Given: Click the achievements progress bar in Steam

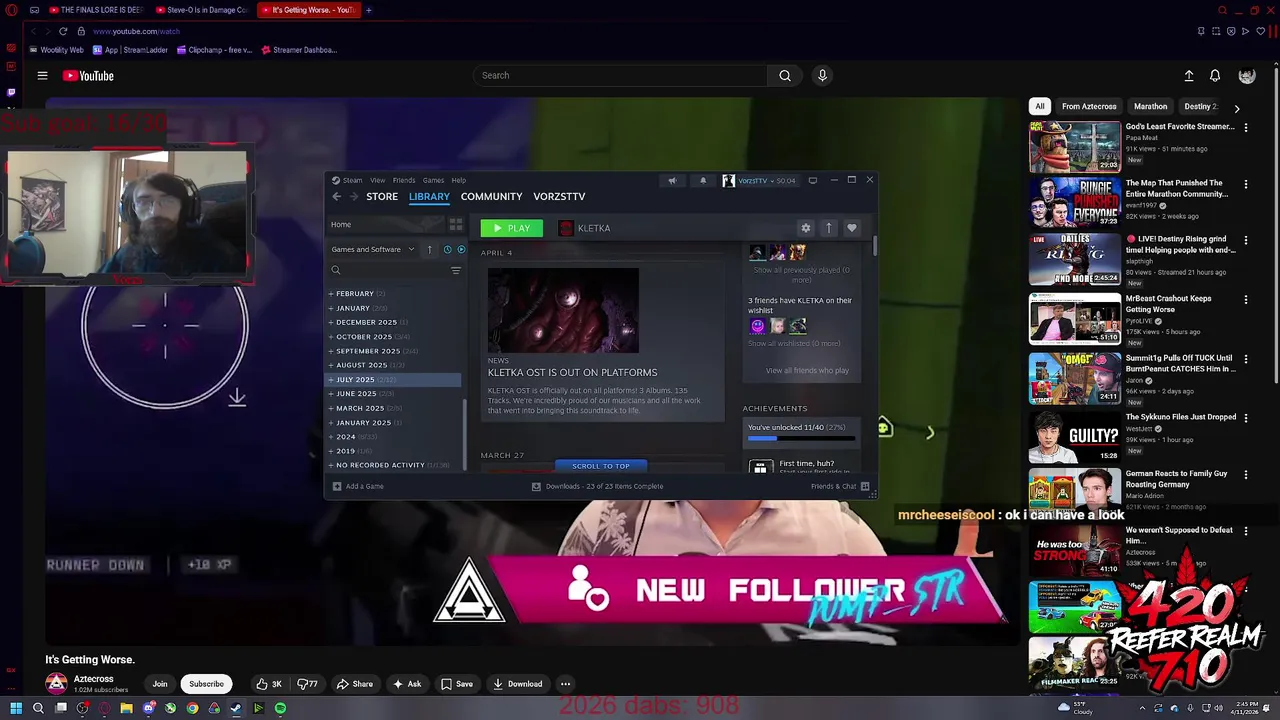Looking at the screenshot, I should [x=801, y=438].
